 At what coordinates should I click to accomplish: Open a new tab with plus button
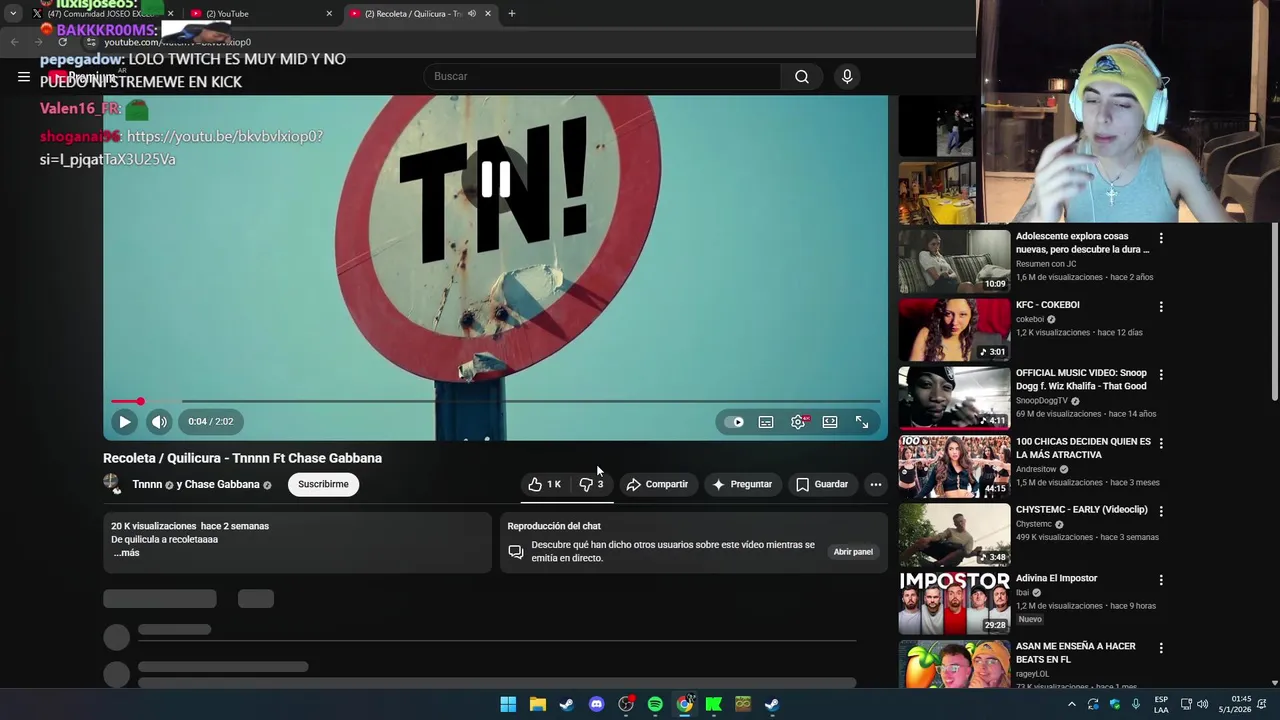click(x=512, y=13)
